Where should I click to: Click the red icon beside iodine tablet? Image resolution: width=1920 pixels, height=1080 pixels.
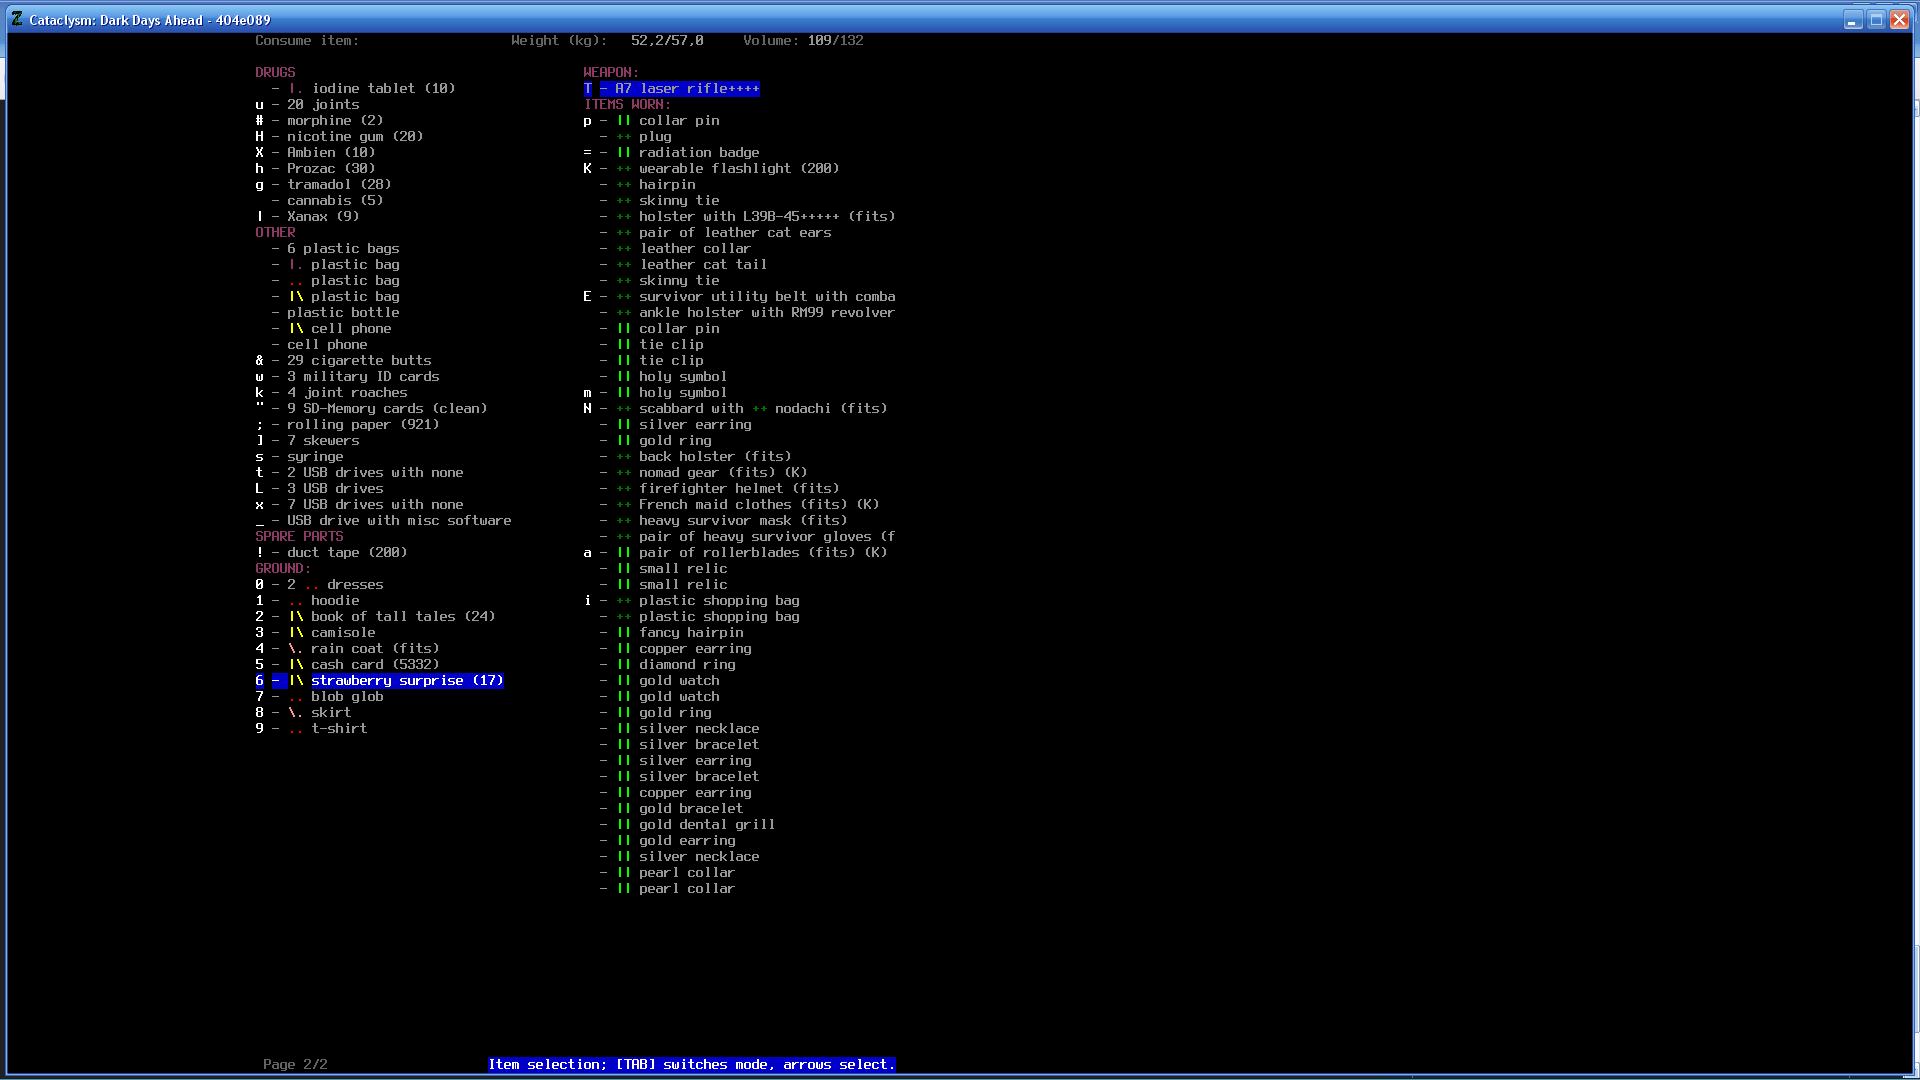[x=296, y=89]
